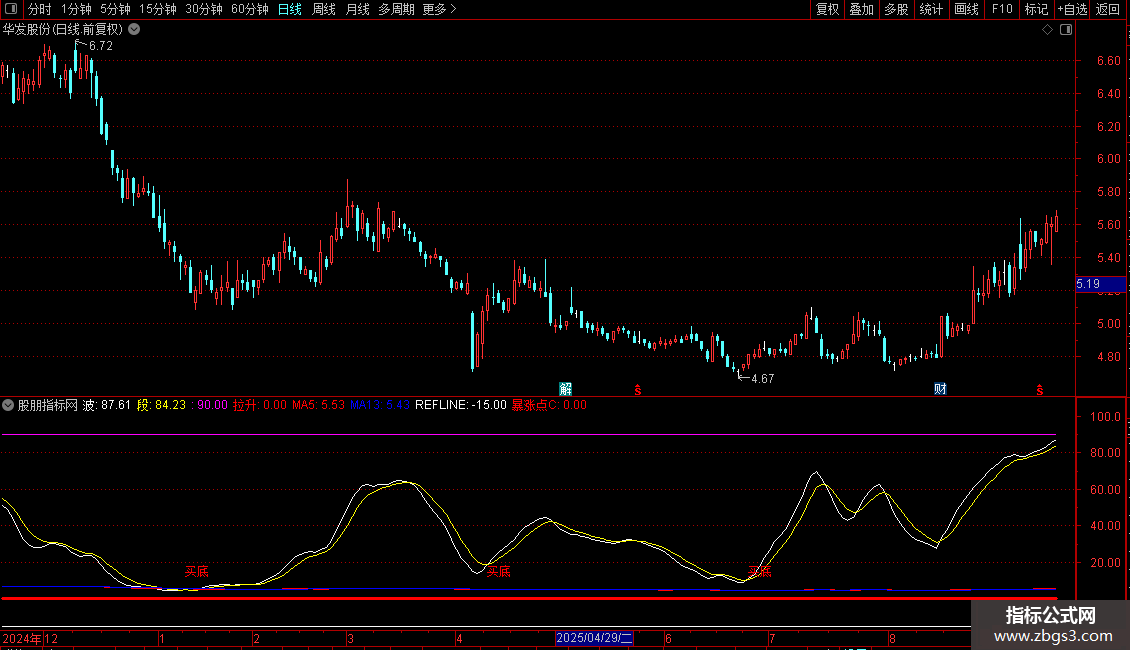Viewport: 1130px width, 650px height.
Task: Select the 15分钟 period tab
Action: click(158, 9)
